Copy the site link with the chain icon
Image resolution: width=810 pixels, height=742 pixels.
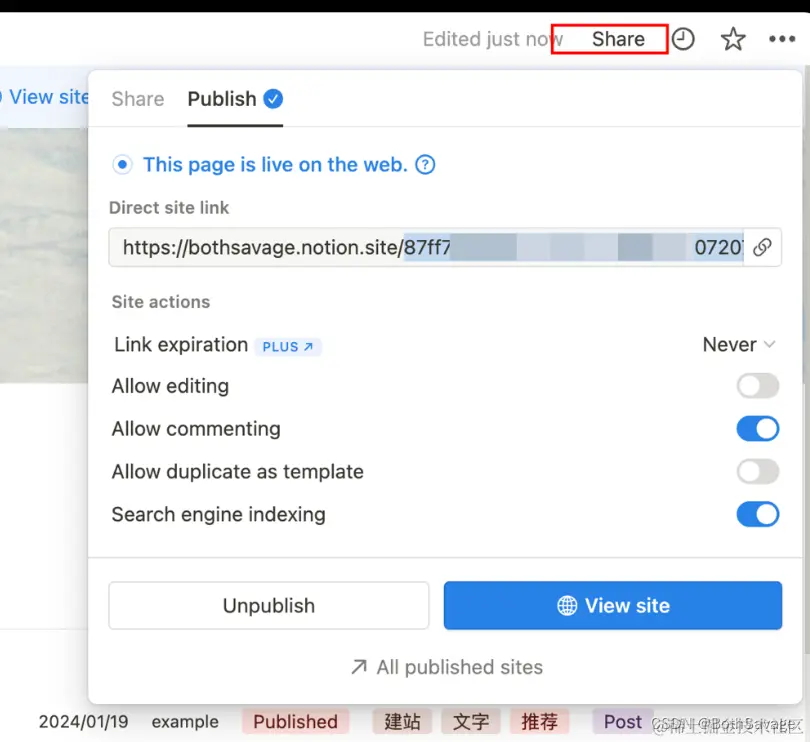tap(762, 248)
